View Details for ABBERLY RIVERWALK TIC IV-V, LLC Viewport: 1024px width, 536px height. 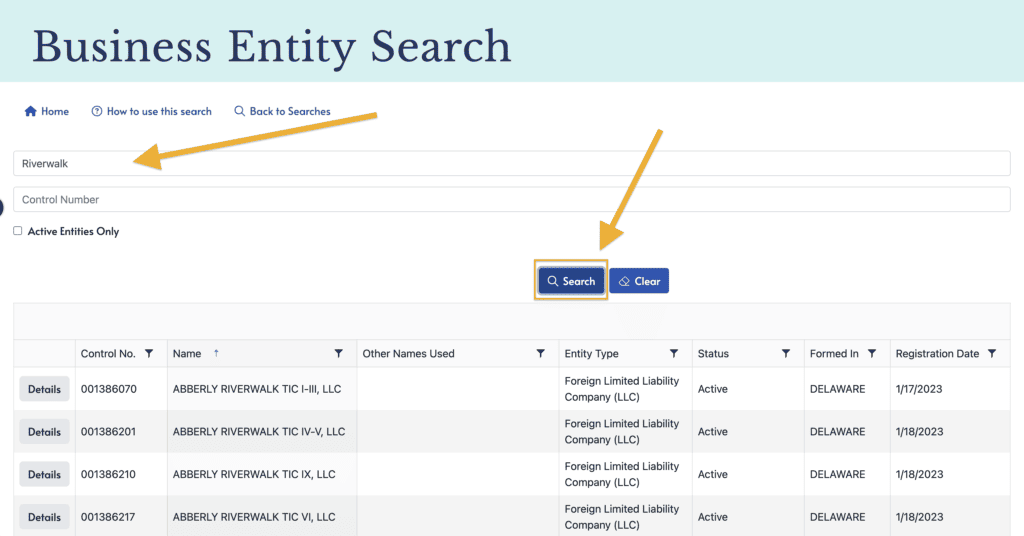tap(44, 432)
